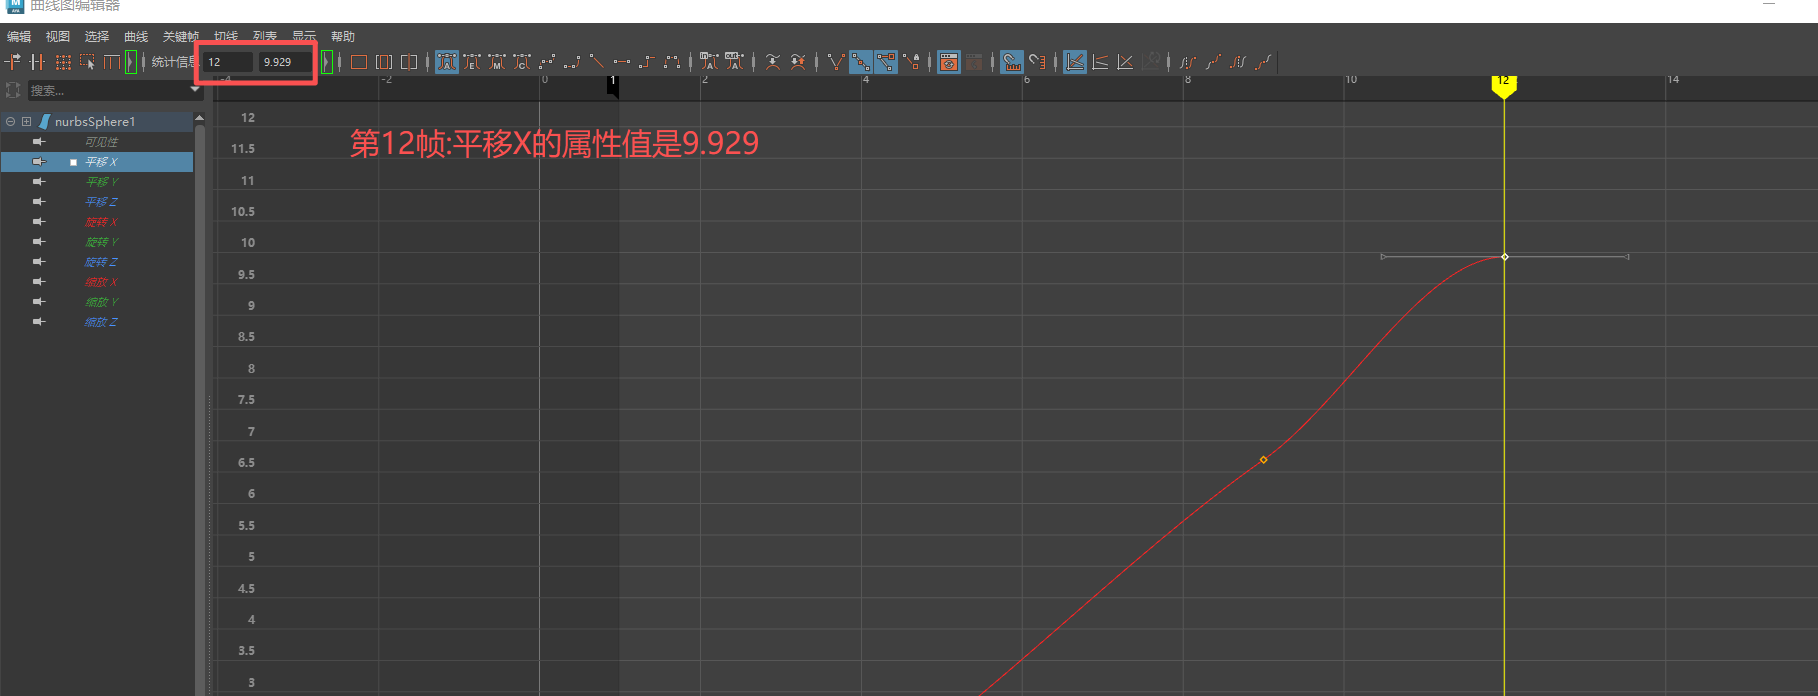The height and width of the screenshot is (696, 1818).
Task: Apply Auto tangents (A) icon
Action: [447, 62]
